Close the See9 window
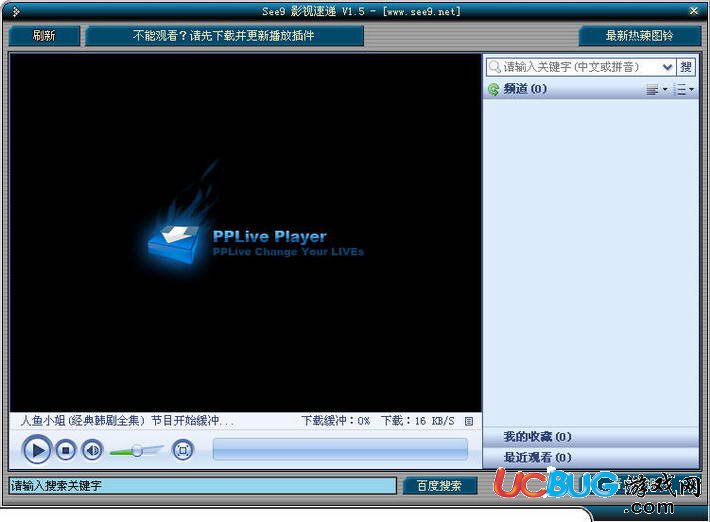The height and width of the screenshot is (522, 710). pos(693,11)
